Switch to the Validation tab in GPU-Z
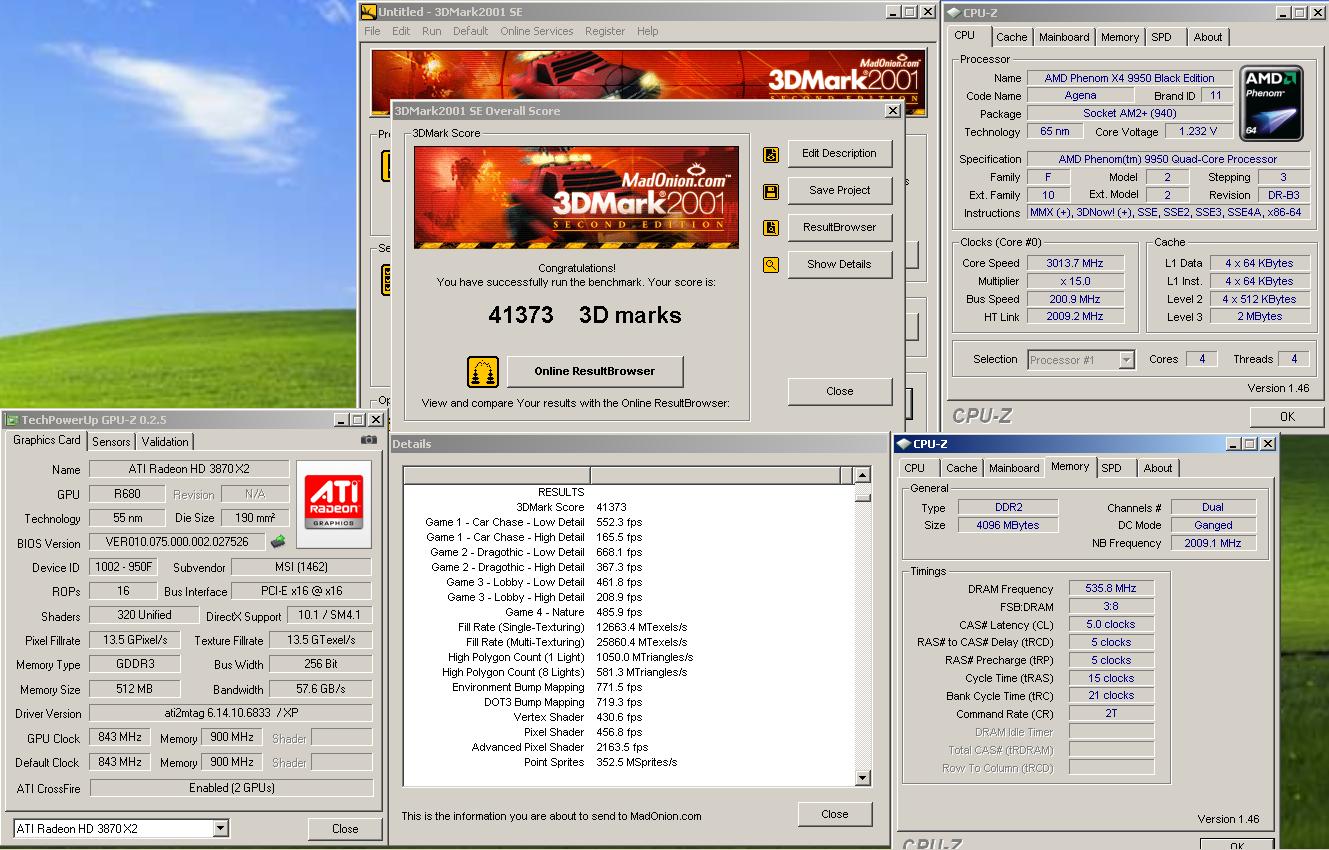 coord(165,442)
